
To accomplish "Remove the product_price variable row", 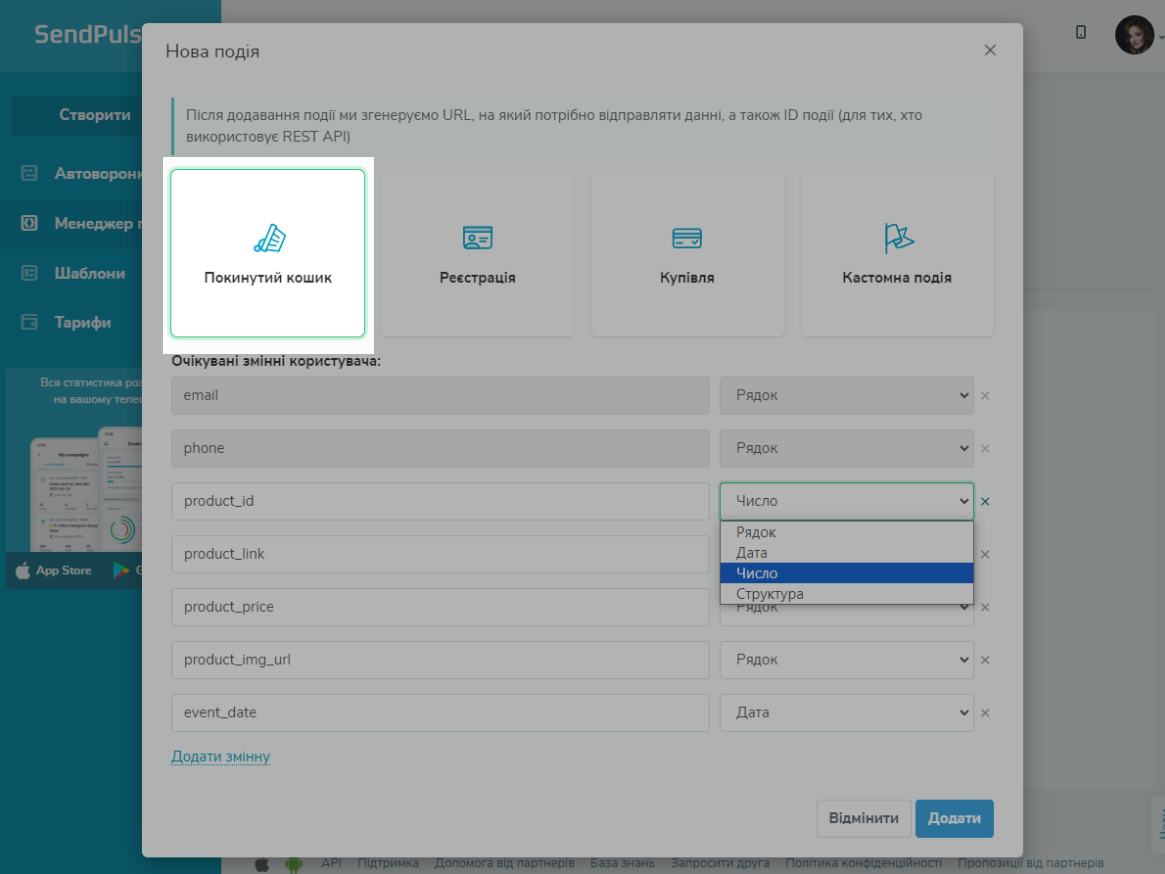I will [x=985, y=607].
